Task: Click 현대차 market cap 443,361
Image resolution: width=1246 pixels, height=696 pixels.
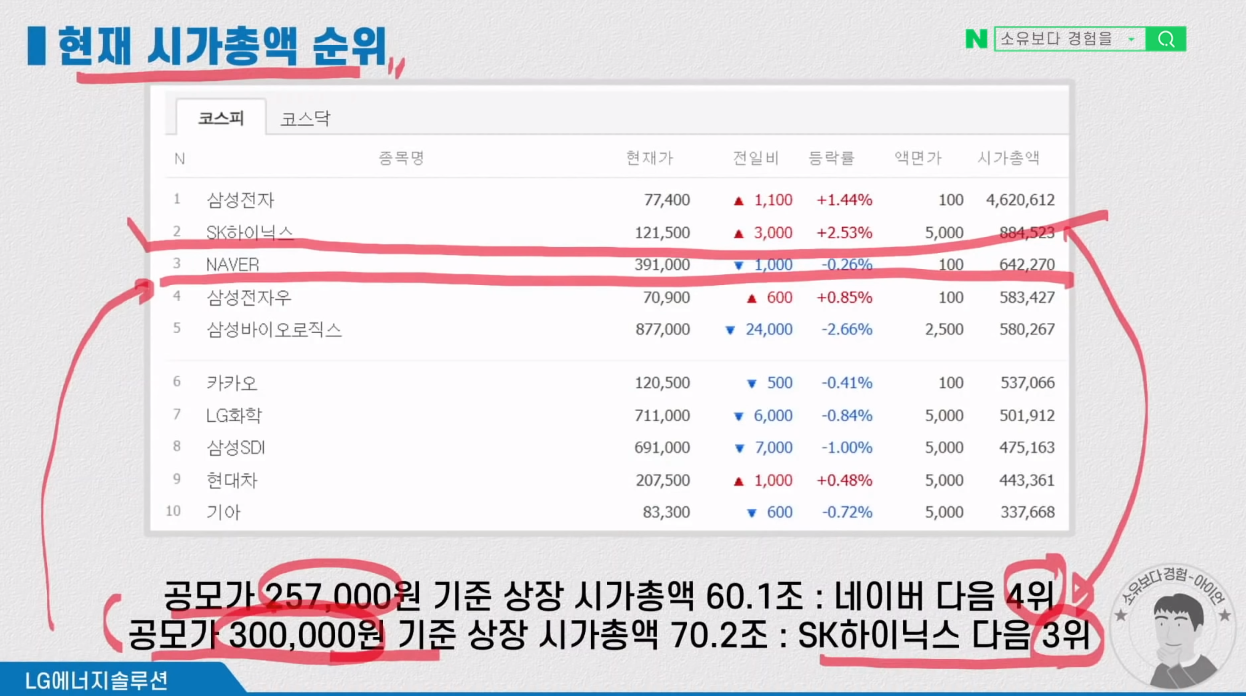Action: (1027, 480)
